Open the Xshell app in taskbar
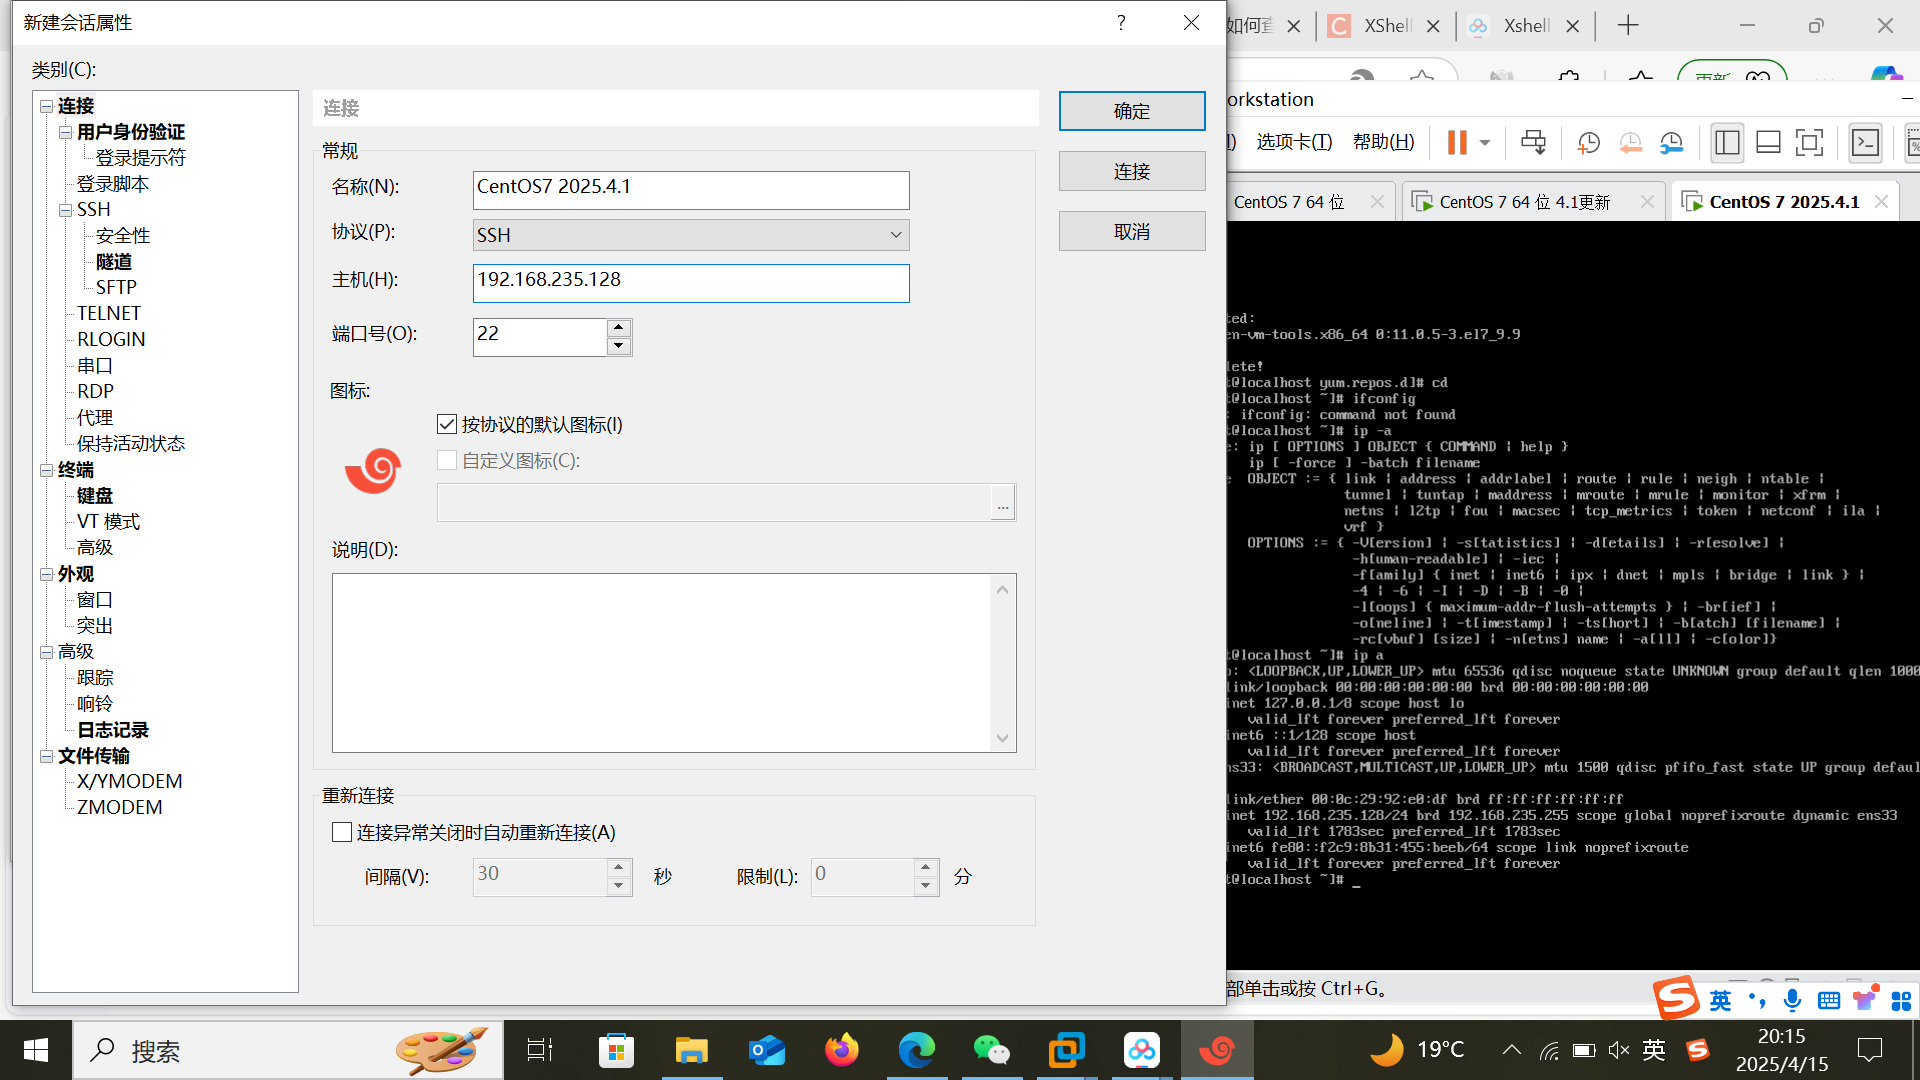 point(1217,1050)
